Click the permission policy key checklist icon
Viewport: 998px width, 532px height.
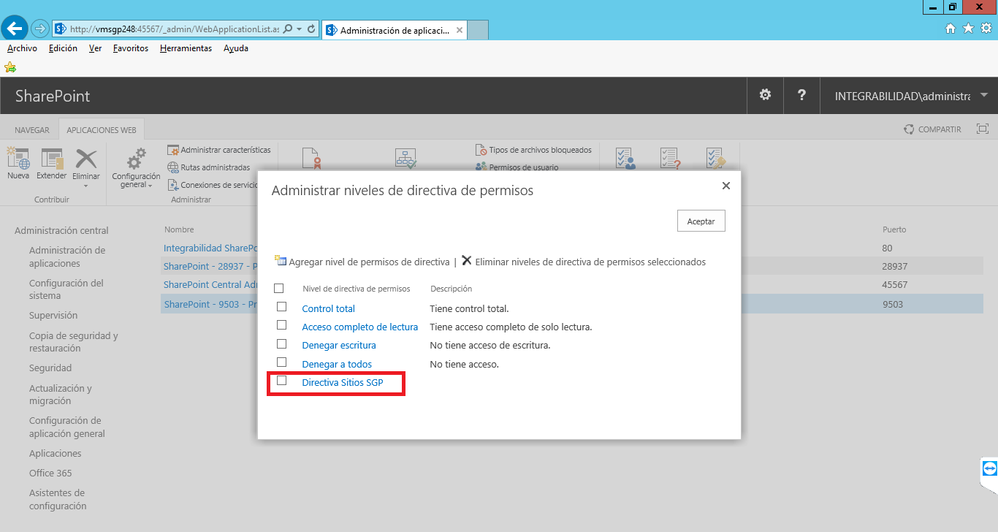[x=715, y=158]
